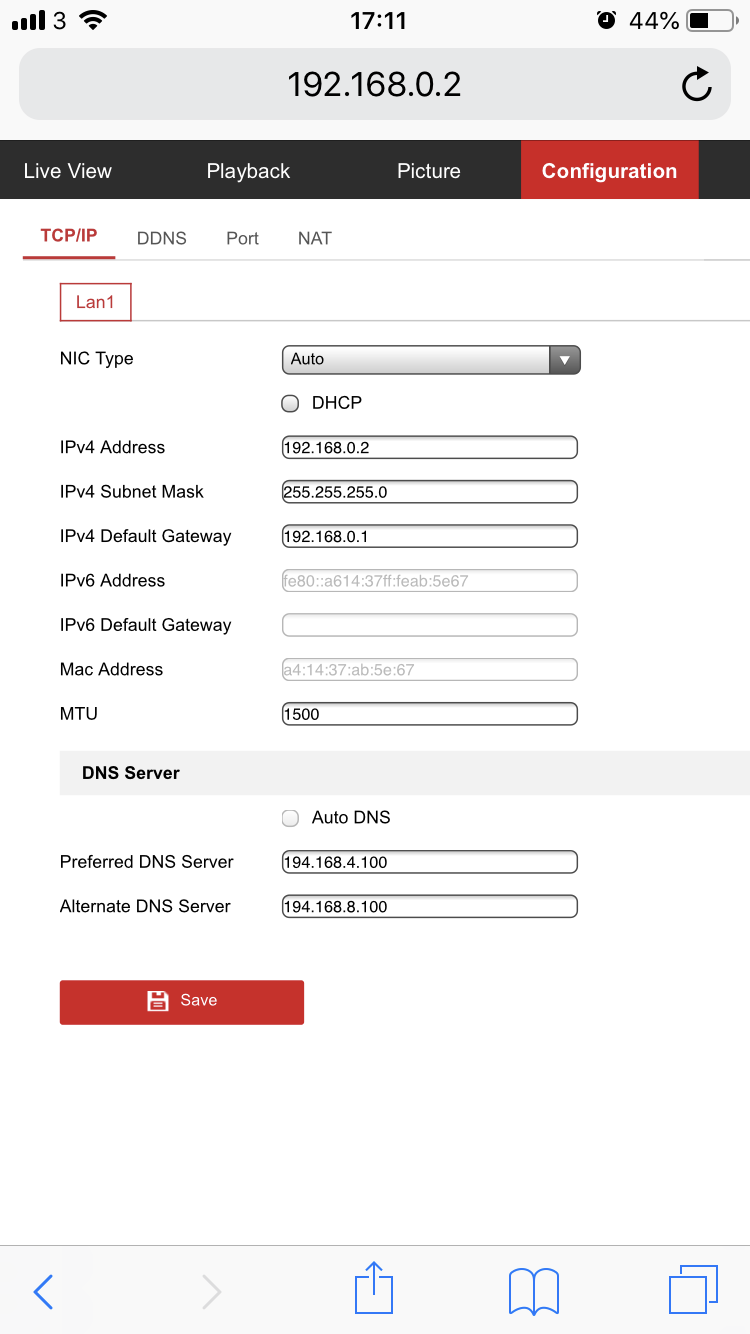The width and height of the screenshot is (750, 1334).
Task: Focus the Preferred DNS Server field
Action: click(x=430, y=862)
